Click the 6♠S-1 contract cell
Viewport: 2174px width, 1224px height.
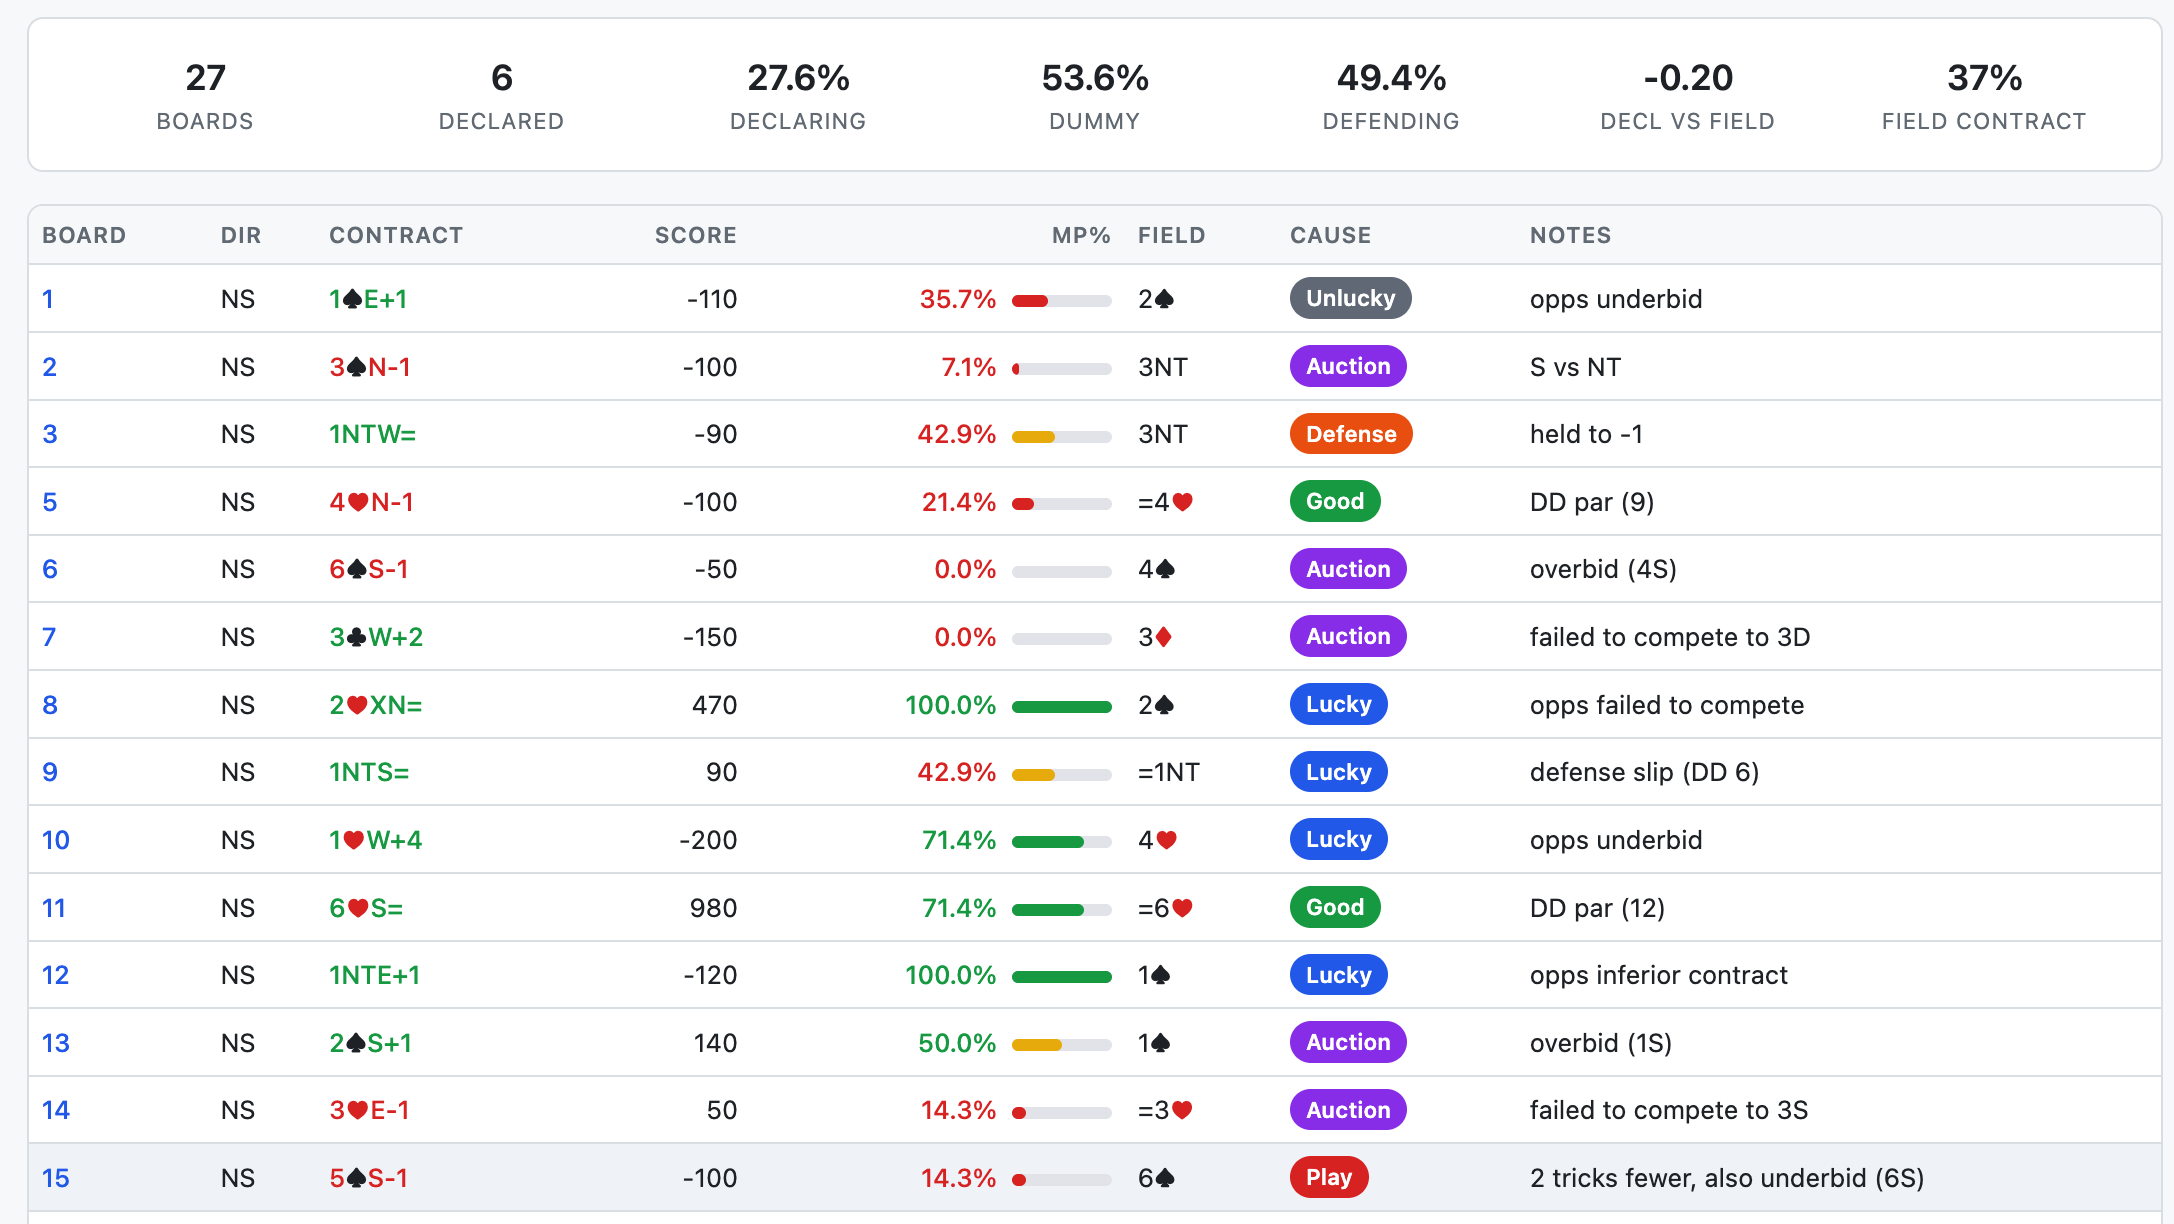[369, 570]
